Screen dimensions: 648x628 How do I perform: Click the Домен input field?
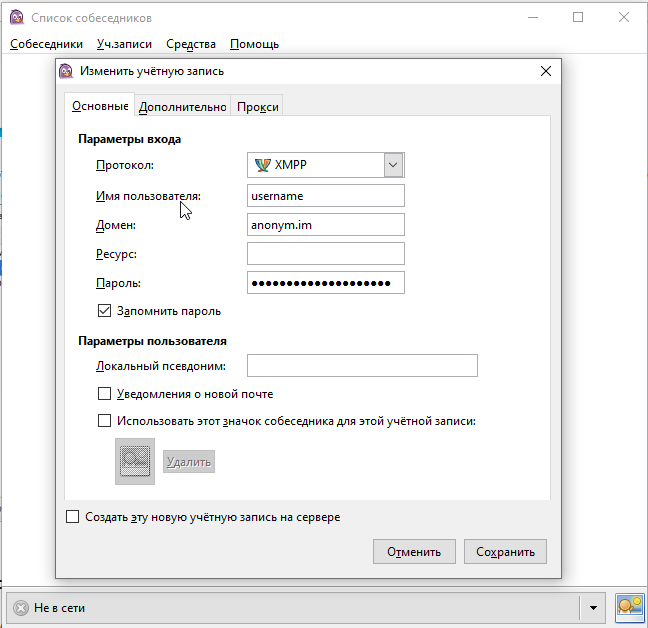click(x=325, y=225)
